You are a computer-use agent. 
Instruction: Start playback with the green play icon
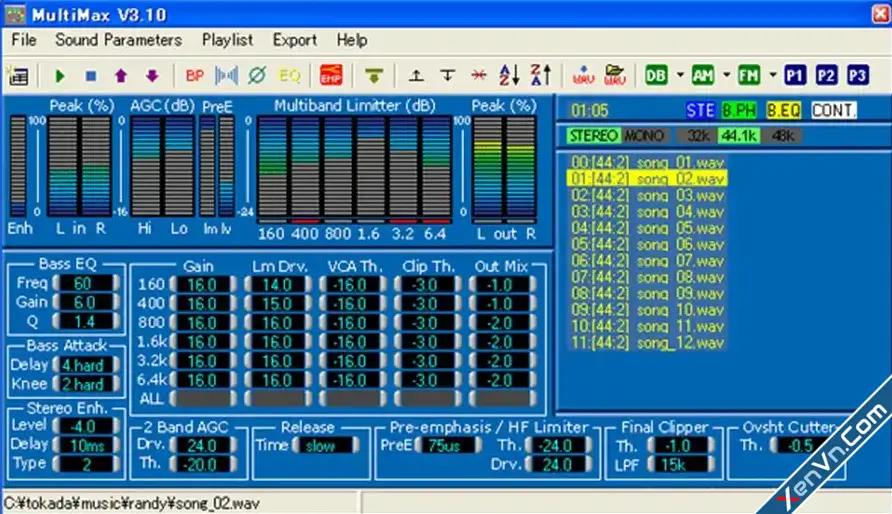click(x=60, y=76)
